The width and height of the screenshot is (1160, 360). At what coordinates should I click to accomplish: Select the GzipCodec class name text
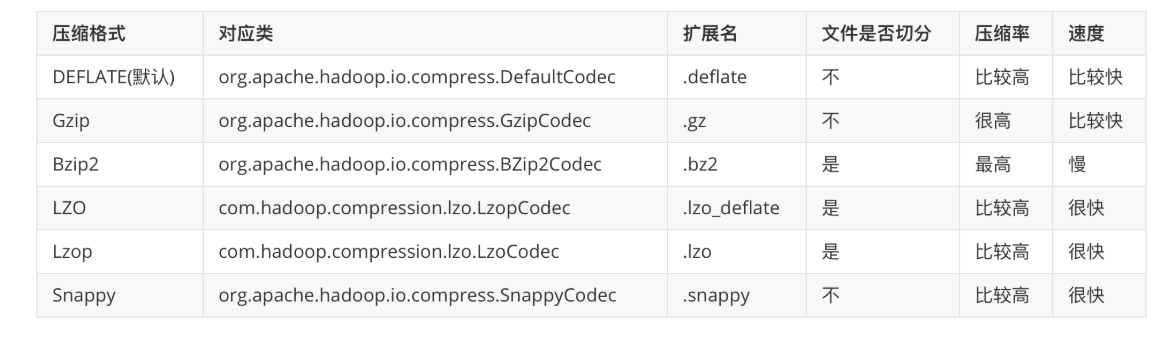coord(405,120)
